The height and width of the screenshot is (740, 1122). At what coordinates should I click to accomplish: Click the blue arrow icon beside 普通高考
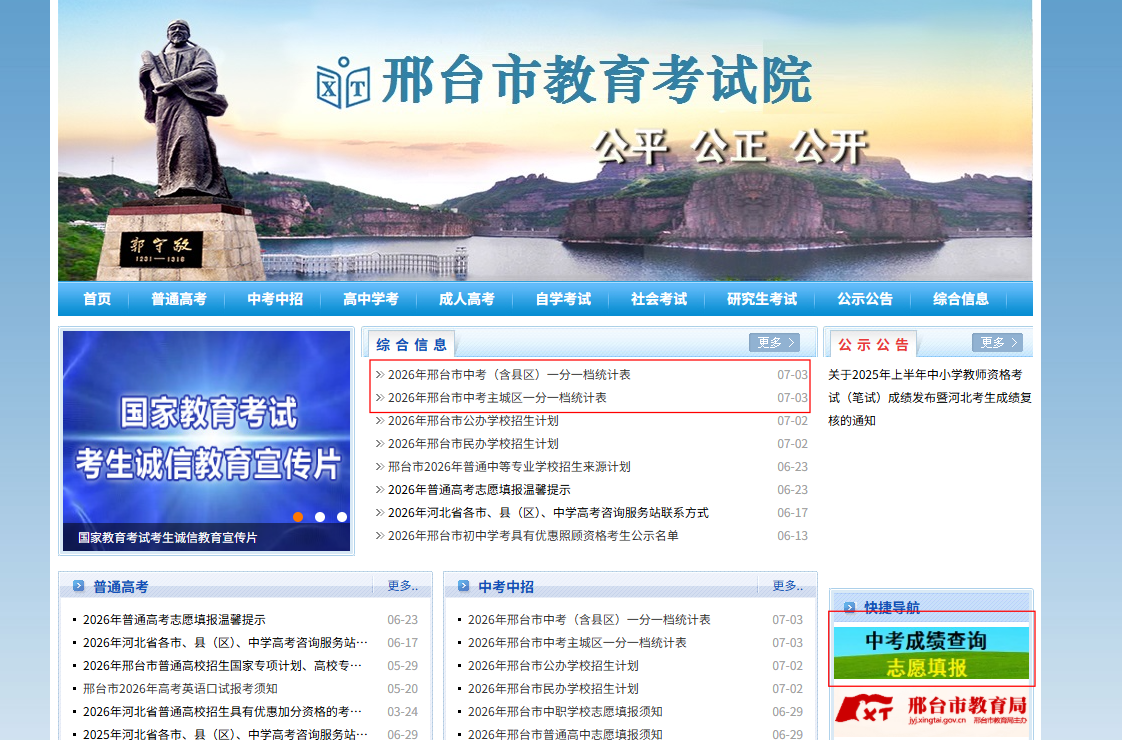pos(79,586)
